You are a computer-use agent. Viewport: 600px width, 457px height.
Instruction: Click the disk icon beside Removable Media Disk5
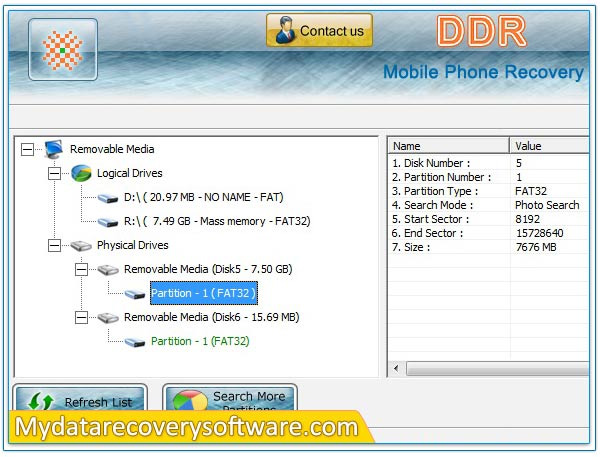(x=108, y=270)
